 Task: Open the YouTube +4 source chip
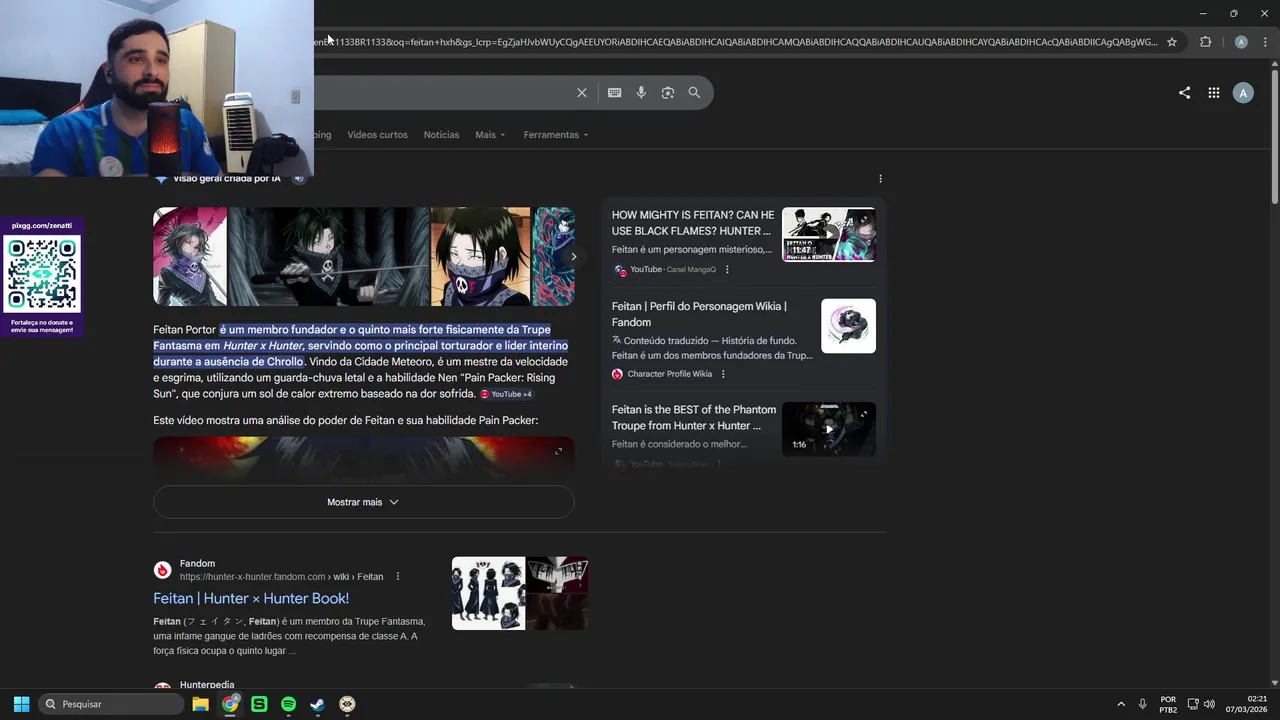click(x=506, y=394)
